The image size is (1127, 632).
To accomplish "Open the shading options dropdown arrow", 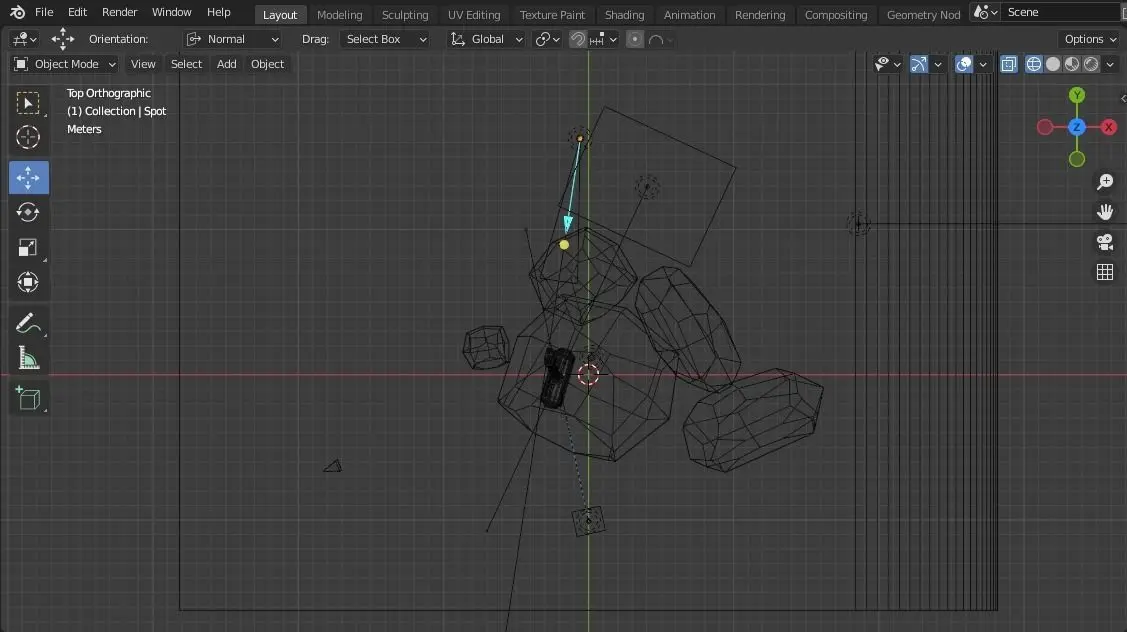I will coord(1110,64).
